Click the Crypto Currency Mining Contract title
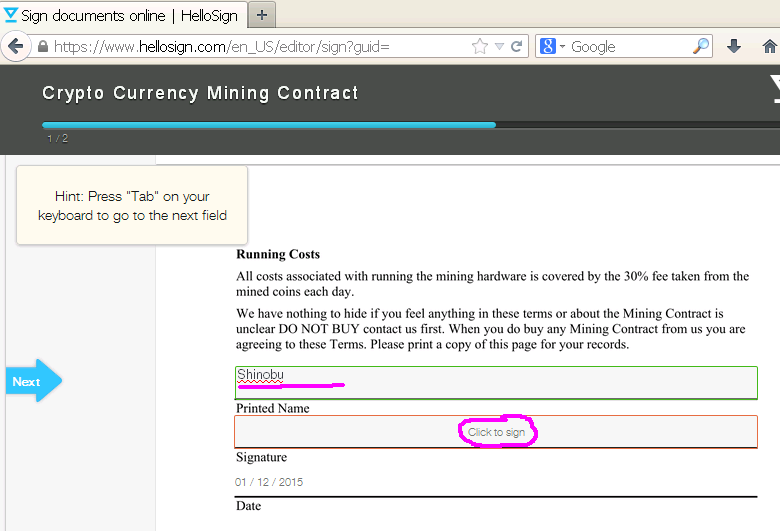 [x=200, y=93]
